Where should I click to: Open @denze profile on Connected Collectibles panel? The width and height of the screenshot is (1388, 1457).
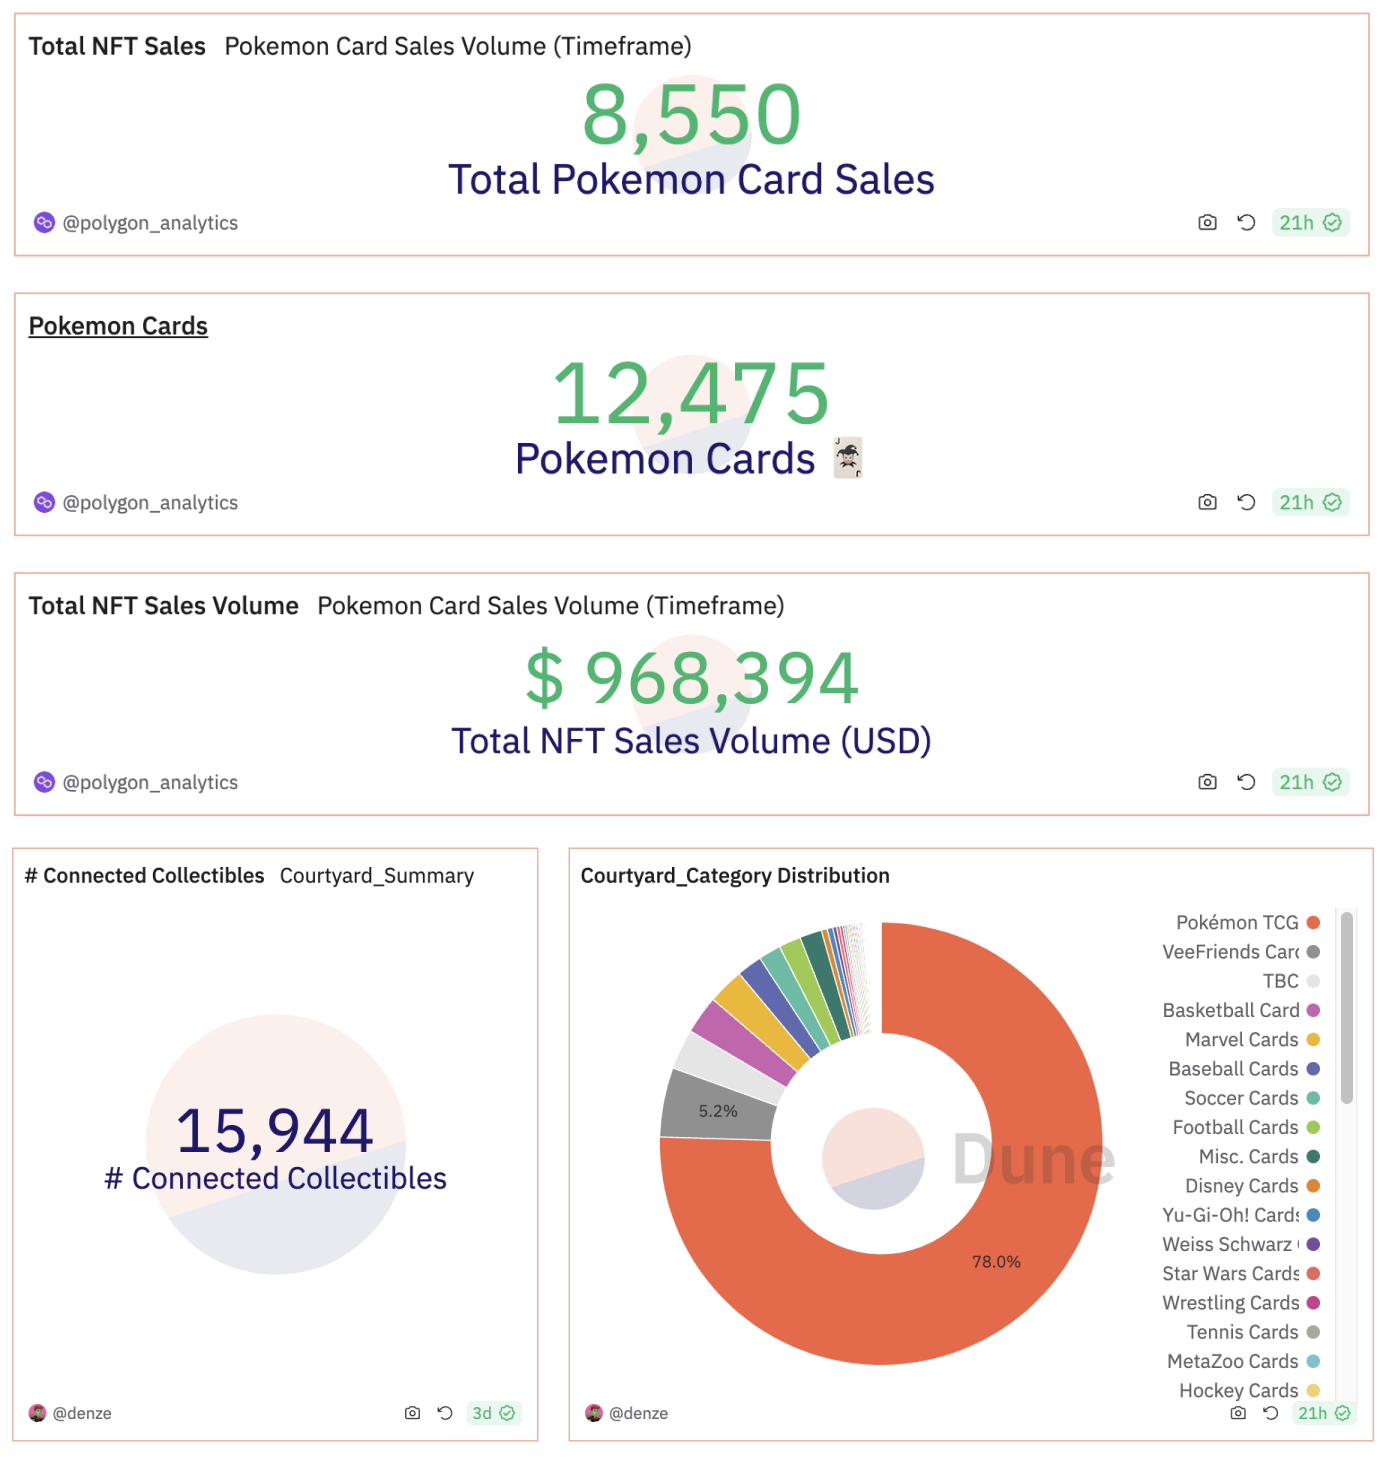pyautogui.click(x=81, y=1413)
